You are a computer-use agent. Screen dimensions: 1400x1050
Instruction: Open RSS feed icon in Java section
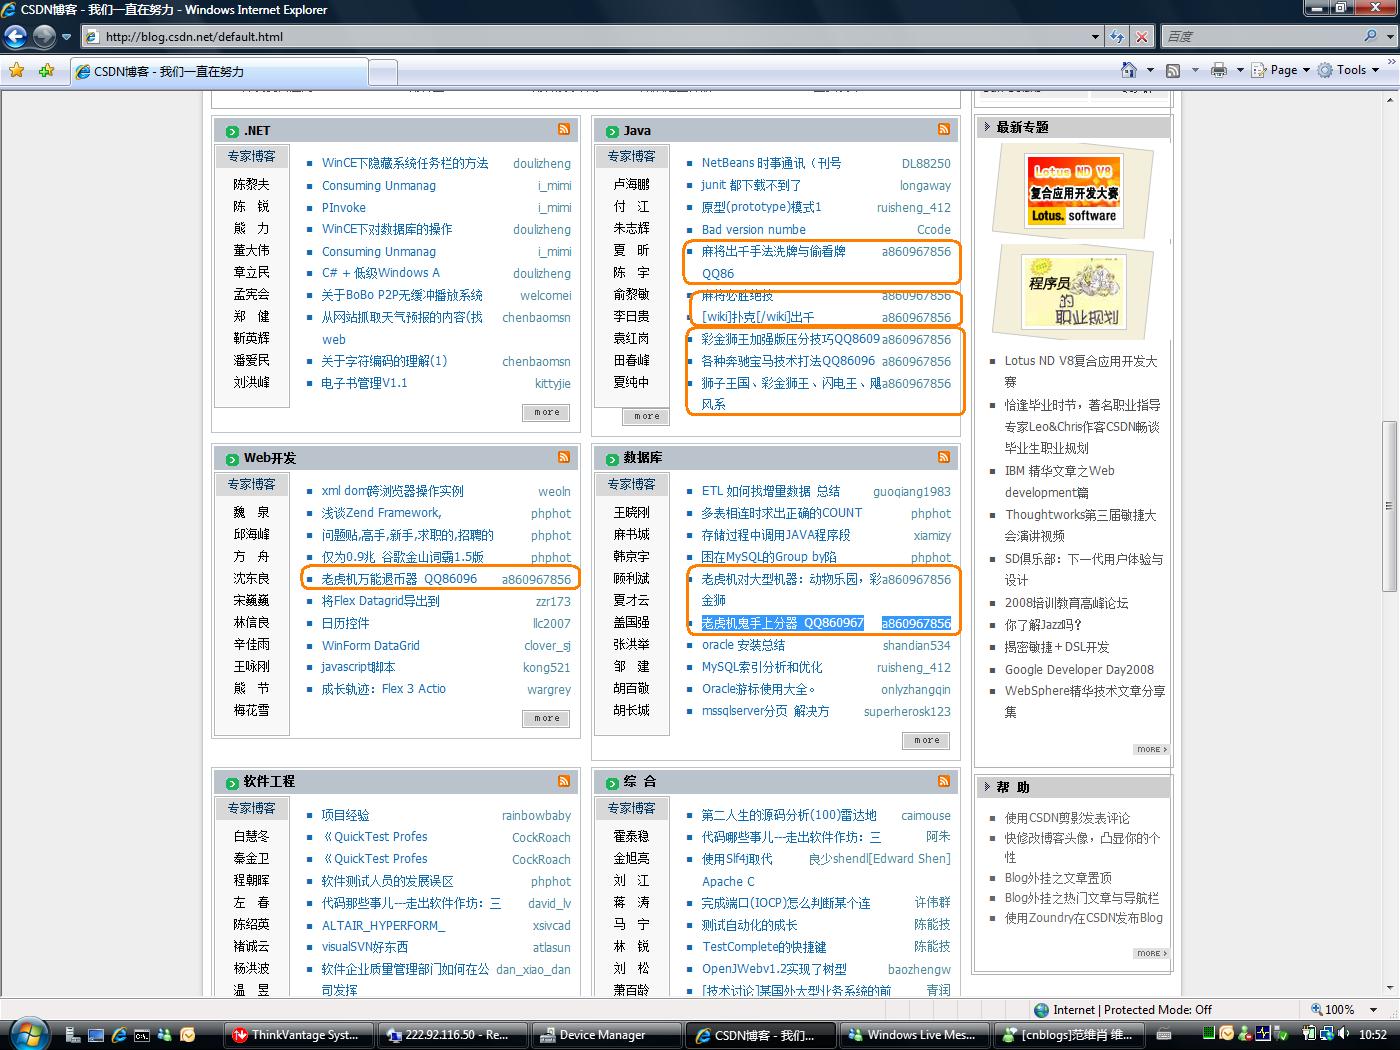pos(944,129)
